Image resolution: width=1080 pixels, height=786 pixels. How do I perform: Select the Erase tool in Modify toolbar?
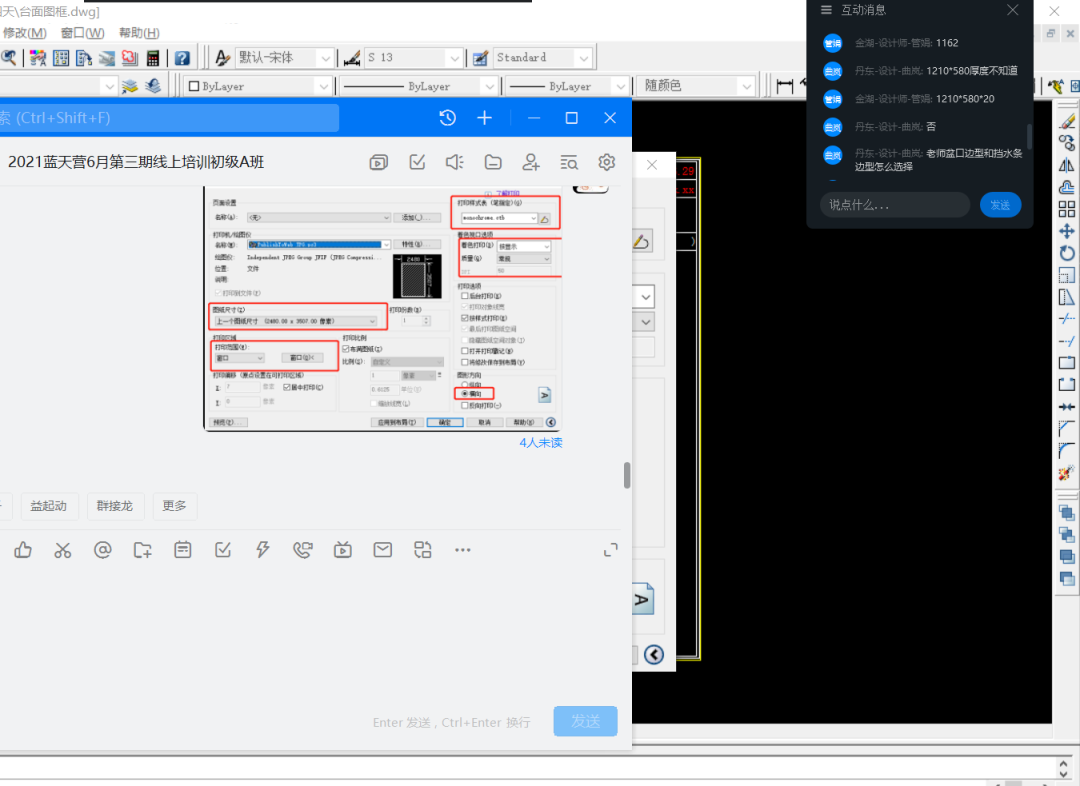1066,121
